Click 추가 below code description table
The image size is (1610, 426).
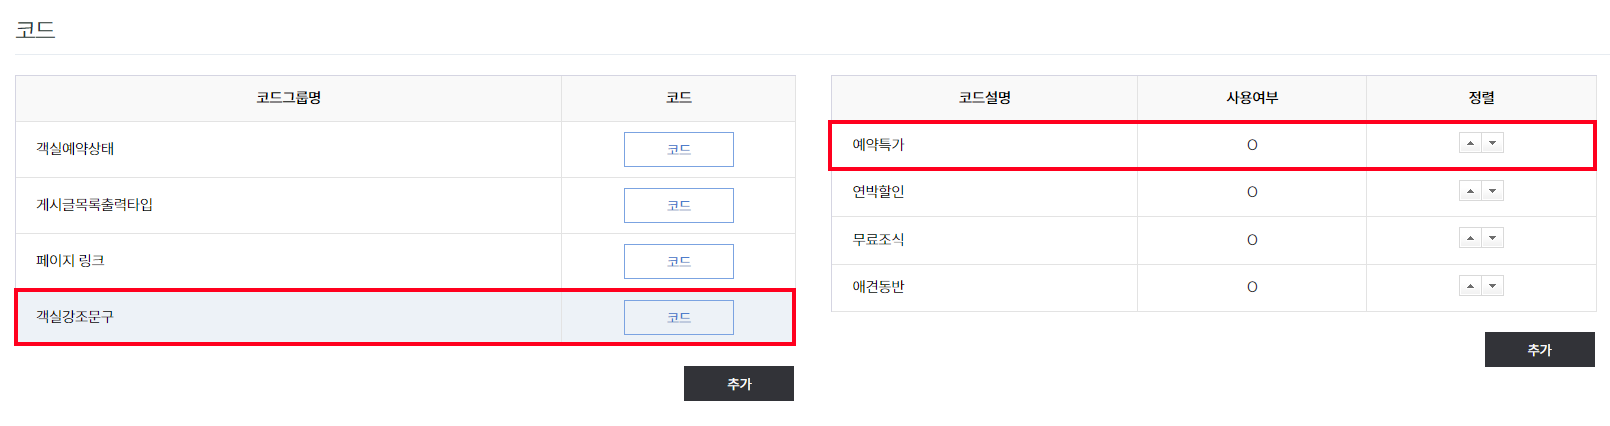pyautogui.click(x=1539, y=350)
